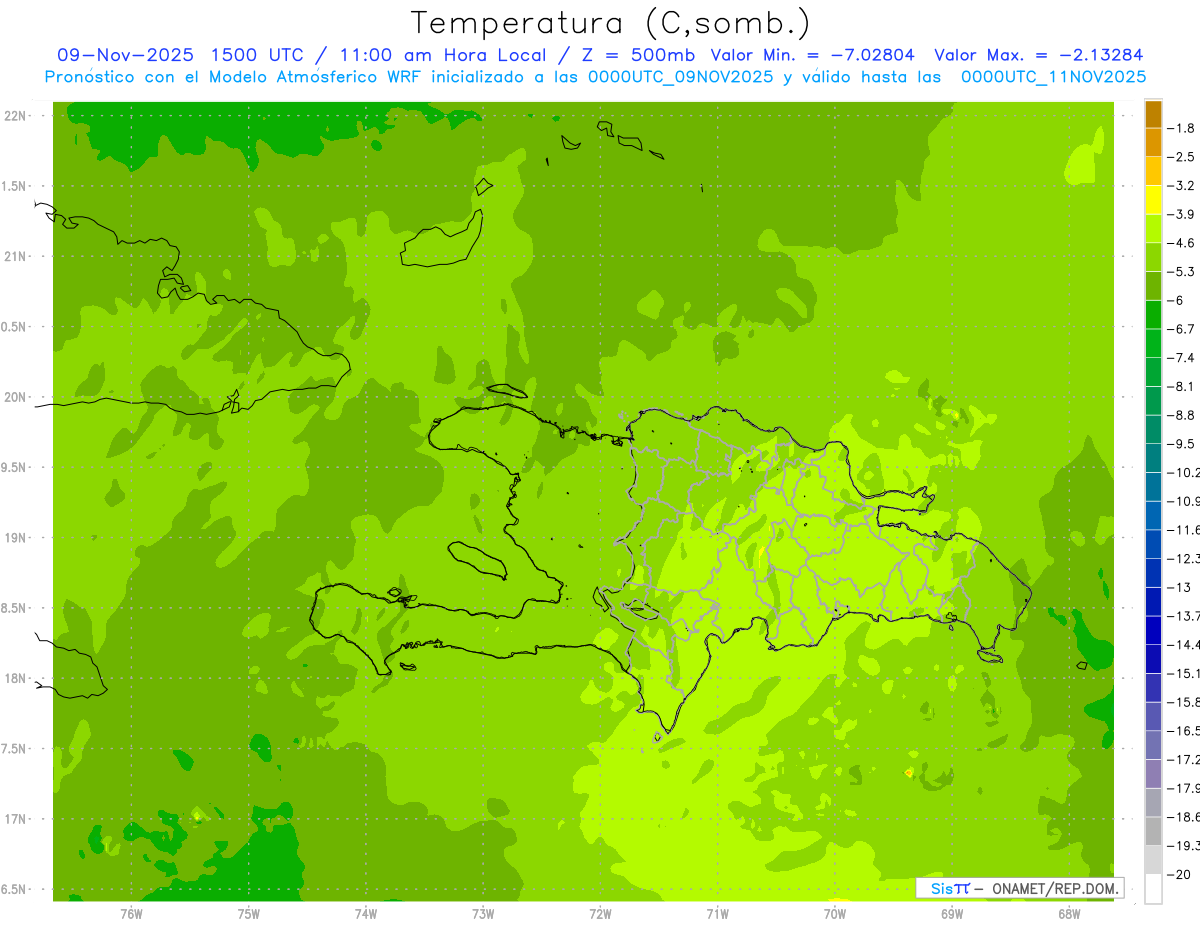Screen dimensions: 1200x927
Task: Pick the yellow swatch between -3.2 and -3.9
Action: [1153, 201]
